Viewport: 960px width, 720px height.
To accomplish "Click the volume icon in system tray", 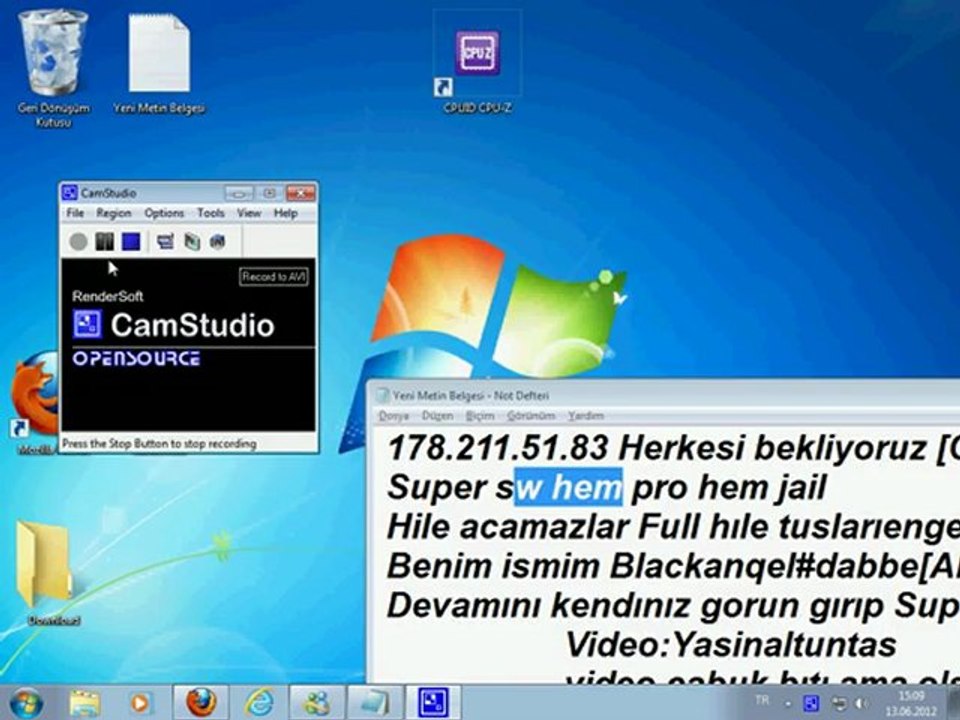I will [x=861, y=704].
